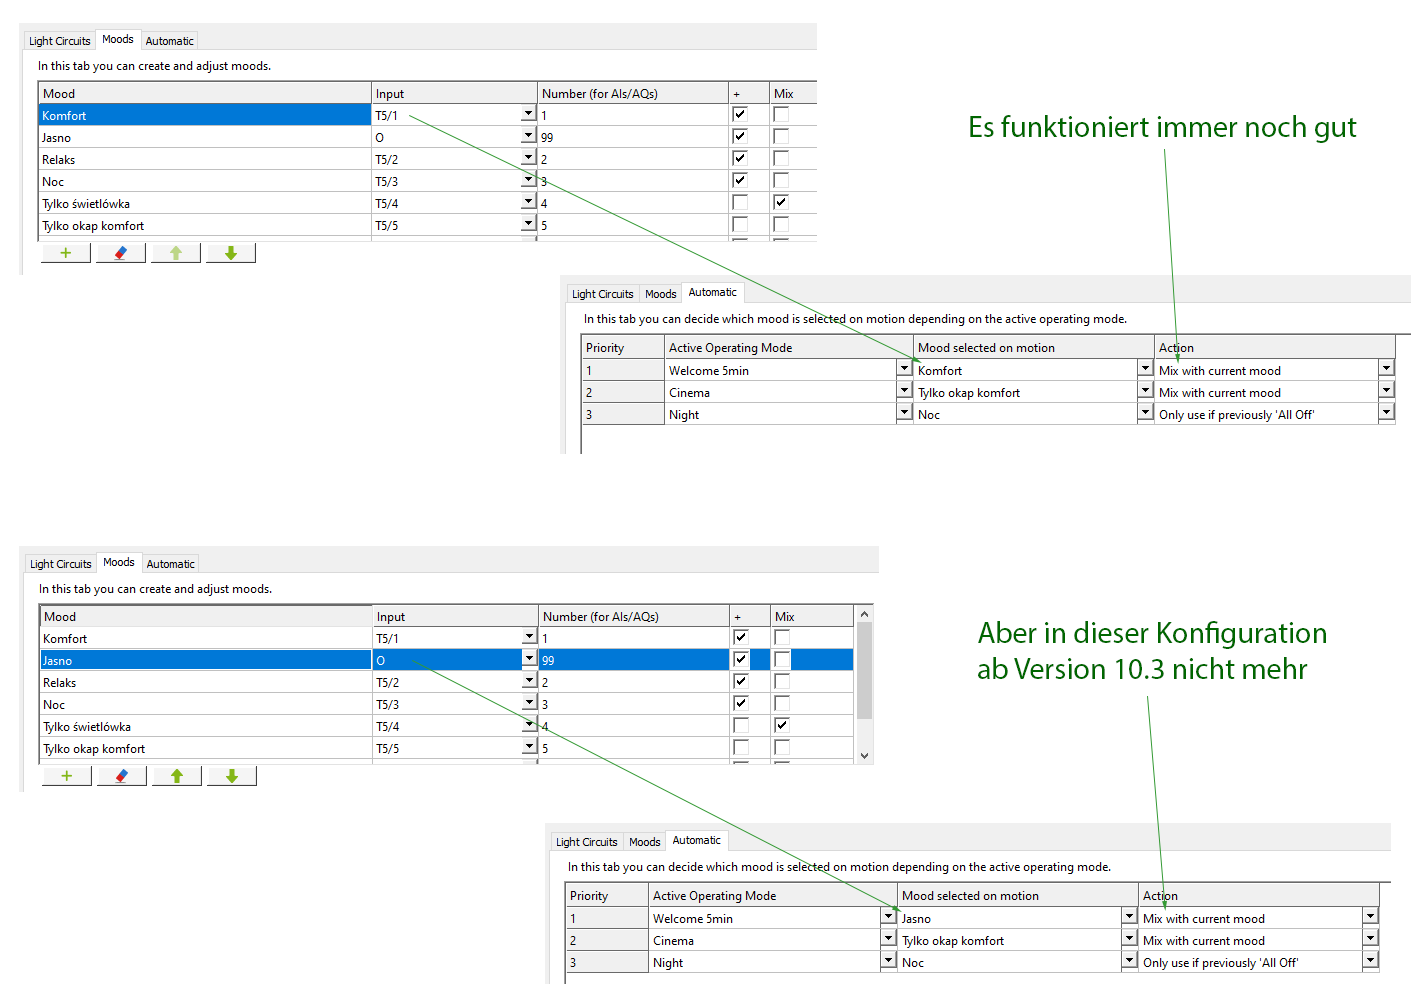Select the priority 2 row cell in the upper Automatic panel

(623, 392)
